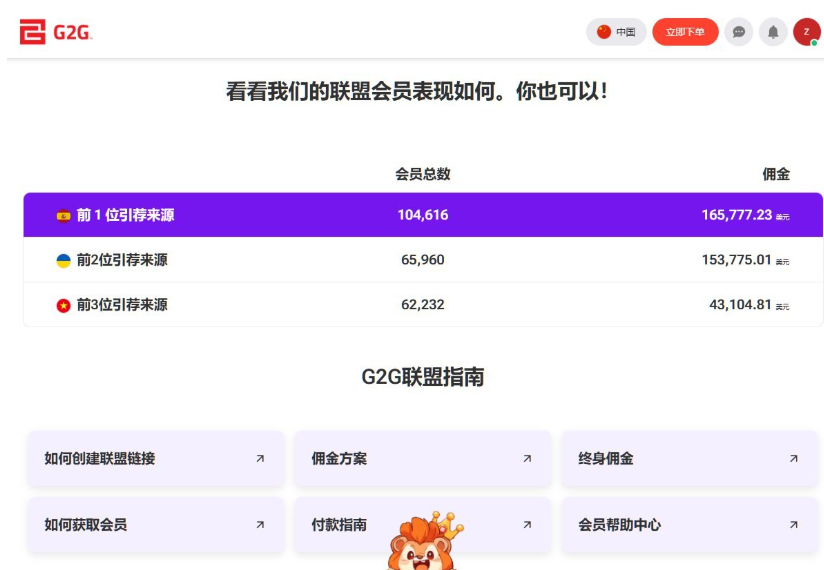Click the 104,616 member count
Image resolution: width=824 pixels, height=570 pixels.
click(x=423, y=215)
